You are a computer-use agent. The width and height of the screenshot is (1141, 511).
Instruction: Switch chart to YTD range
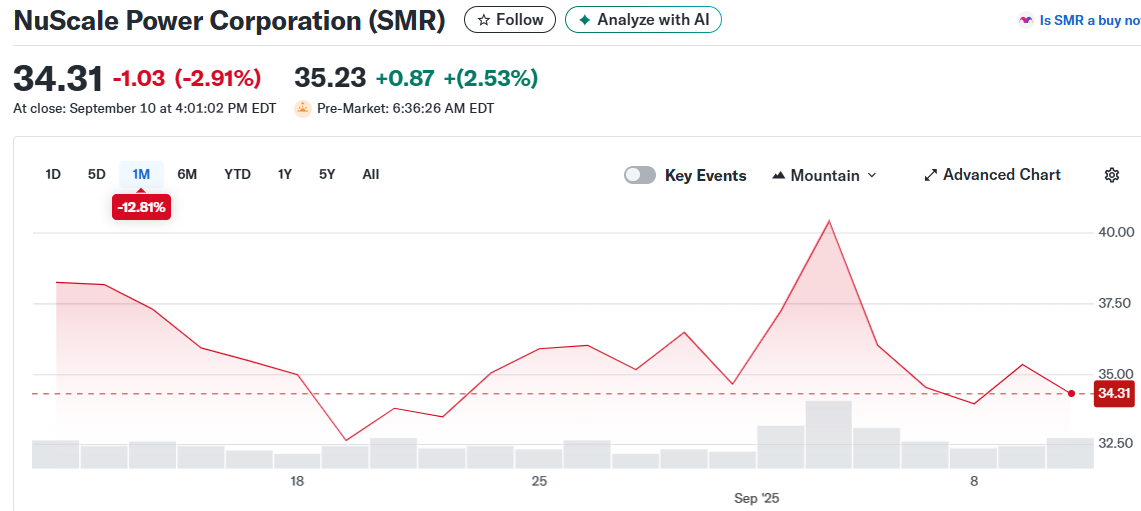click(x=237, y=175)
